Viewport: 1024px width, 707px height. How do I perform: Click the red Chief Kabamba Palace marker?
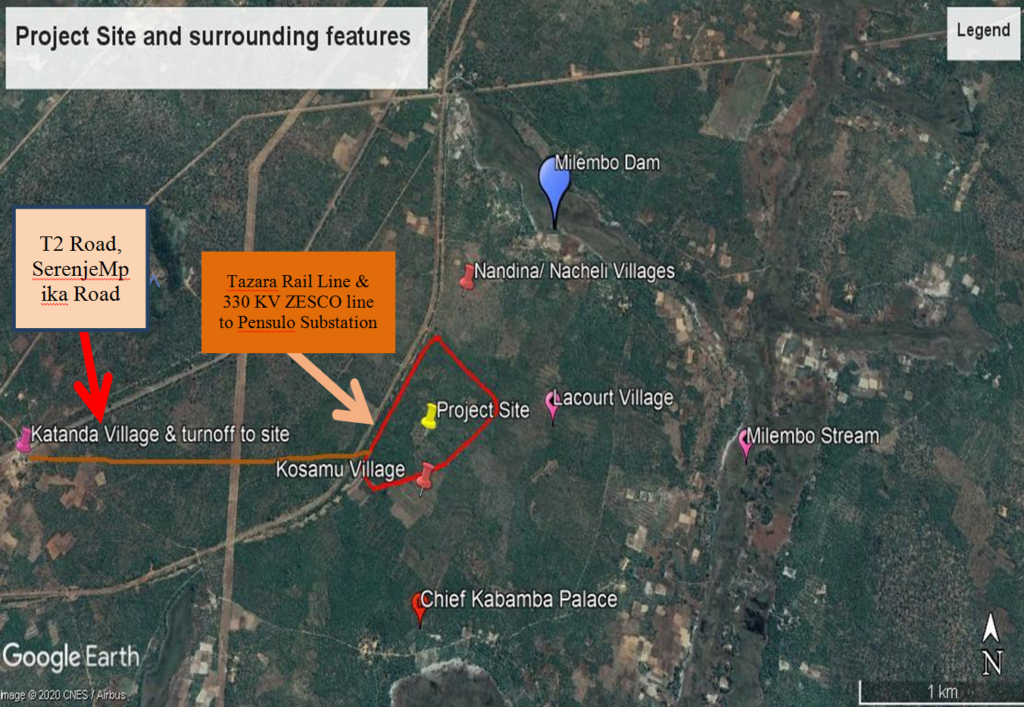click(x=419, y=609)
